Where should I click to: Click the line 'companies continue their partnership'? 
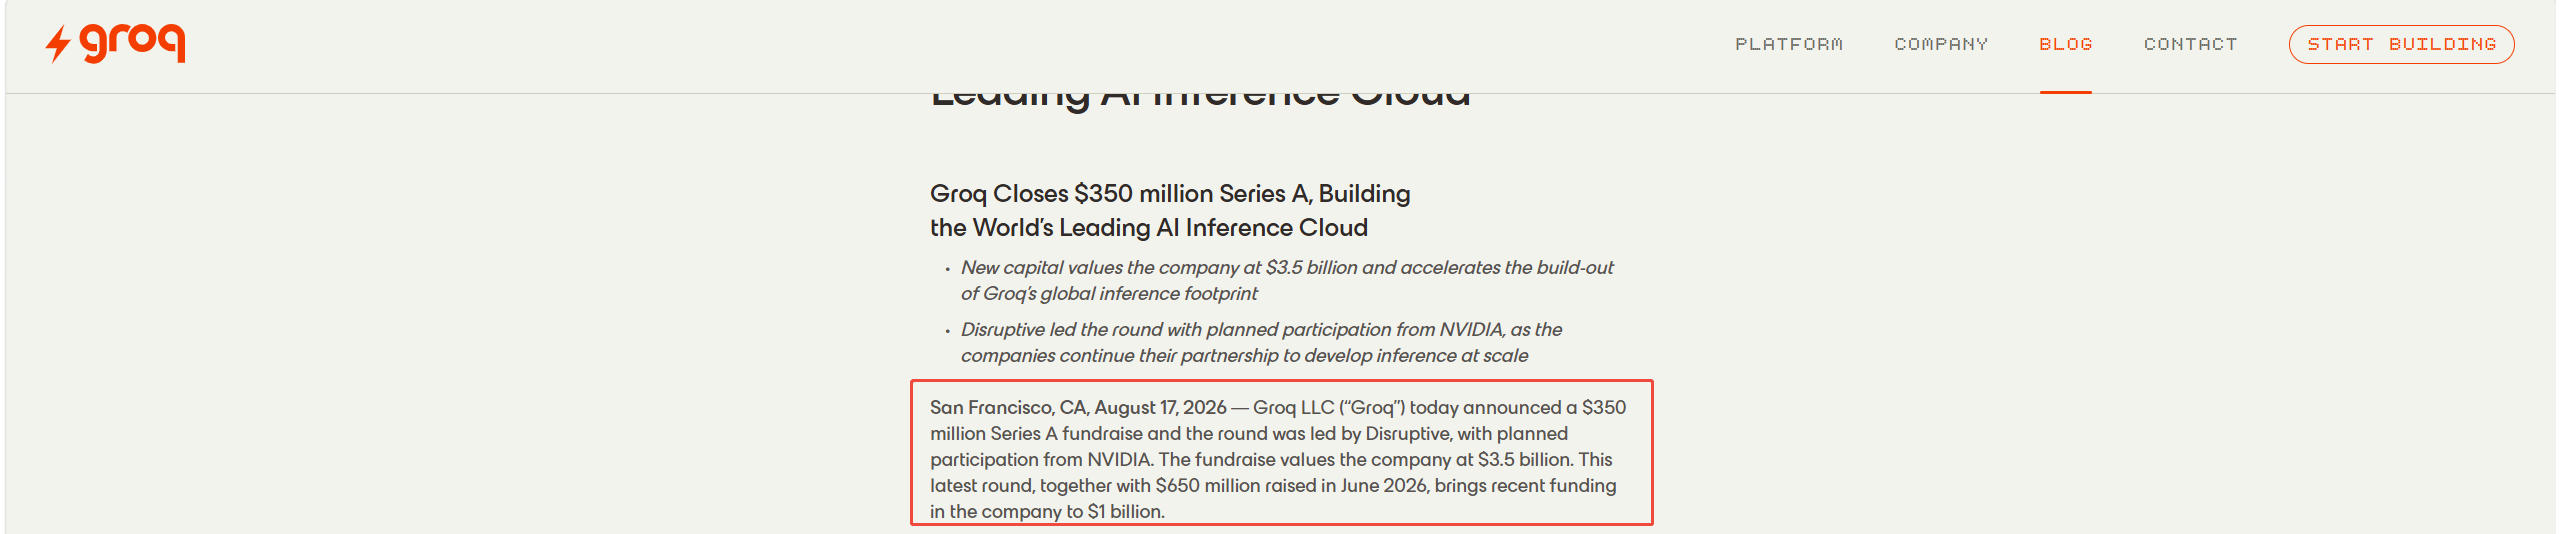pyautogui.click(x=1244, y=355)
